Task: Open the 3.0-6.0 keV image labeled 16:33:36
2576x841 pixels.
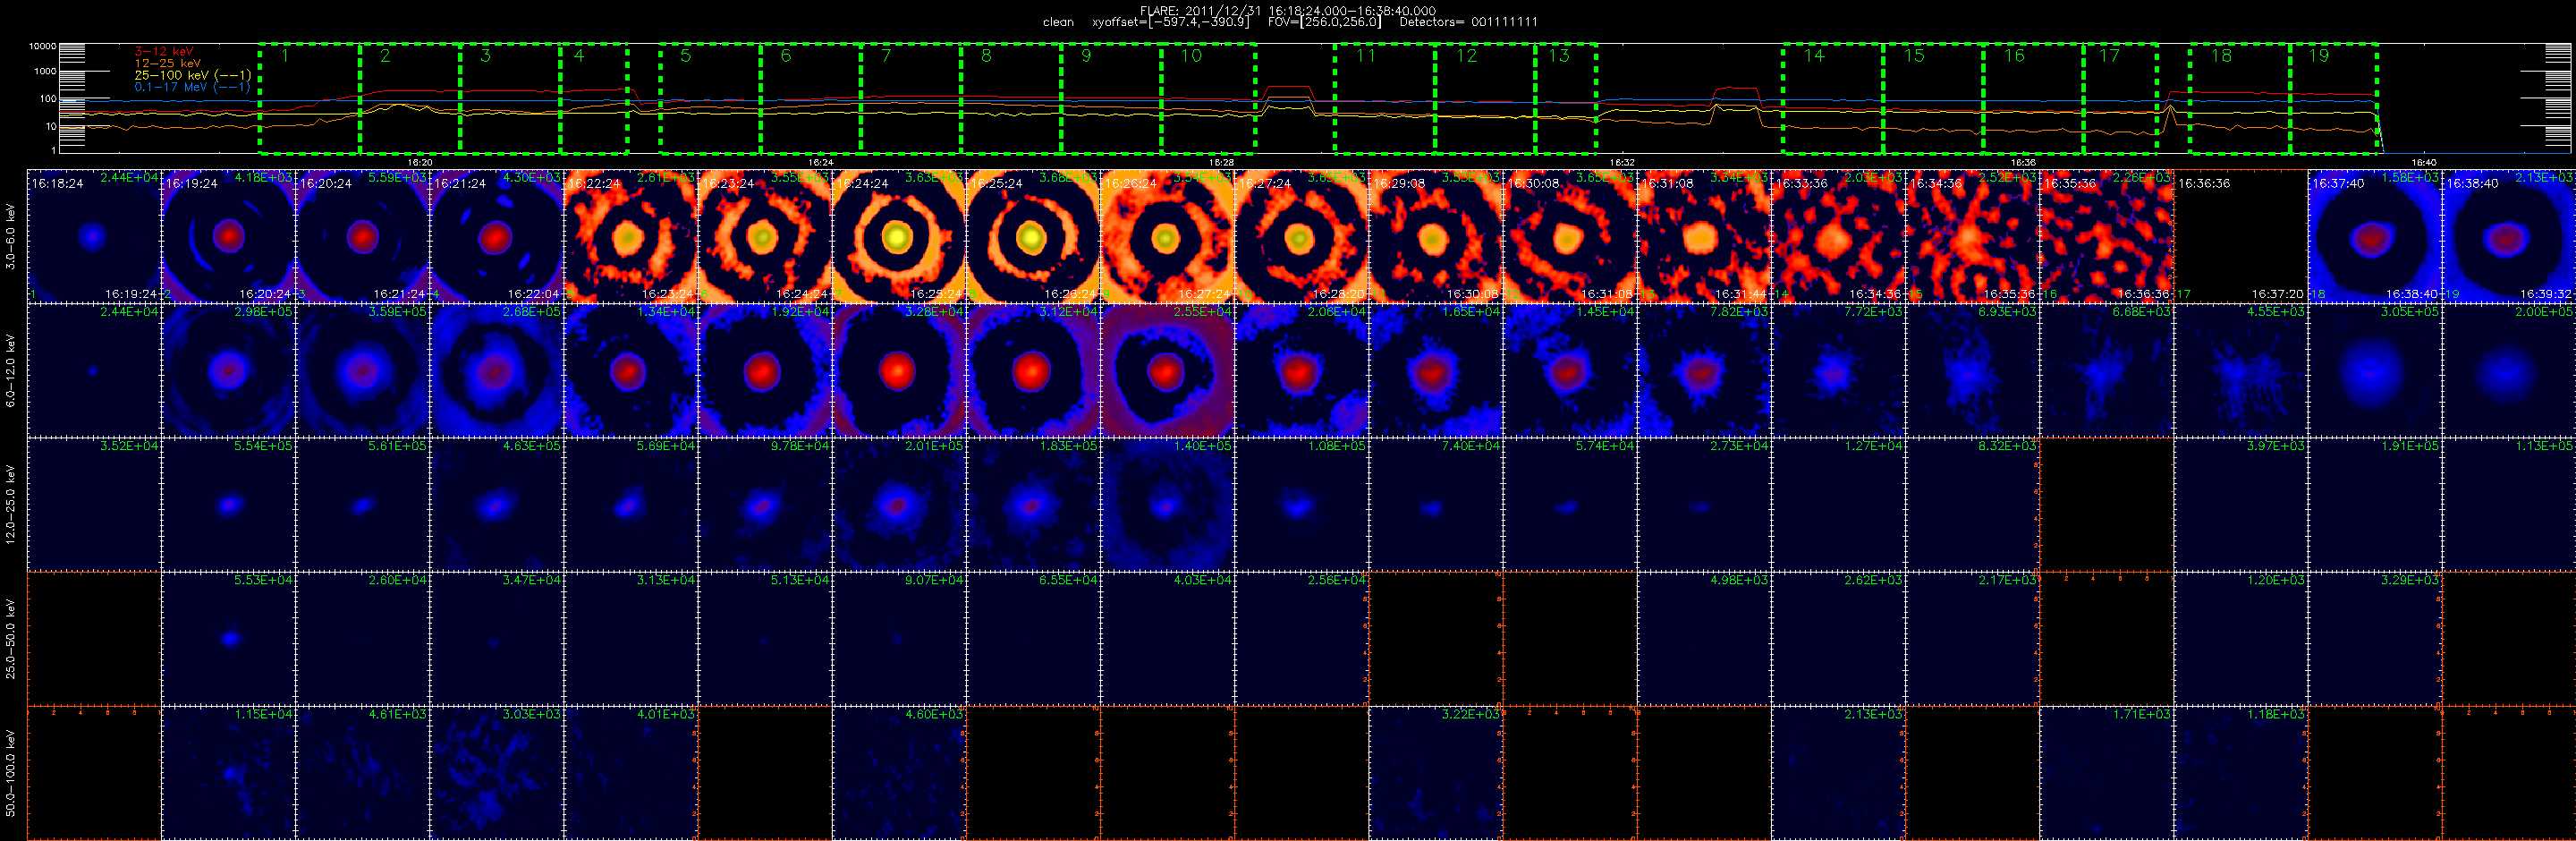Action: click(1838, 236)
